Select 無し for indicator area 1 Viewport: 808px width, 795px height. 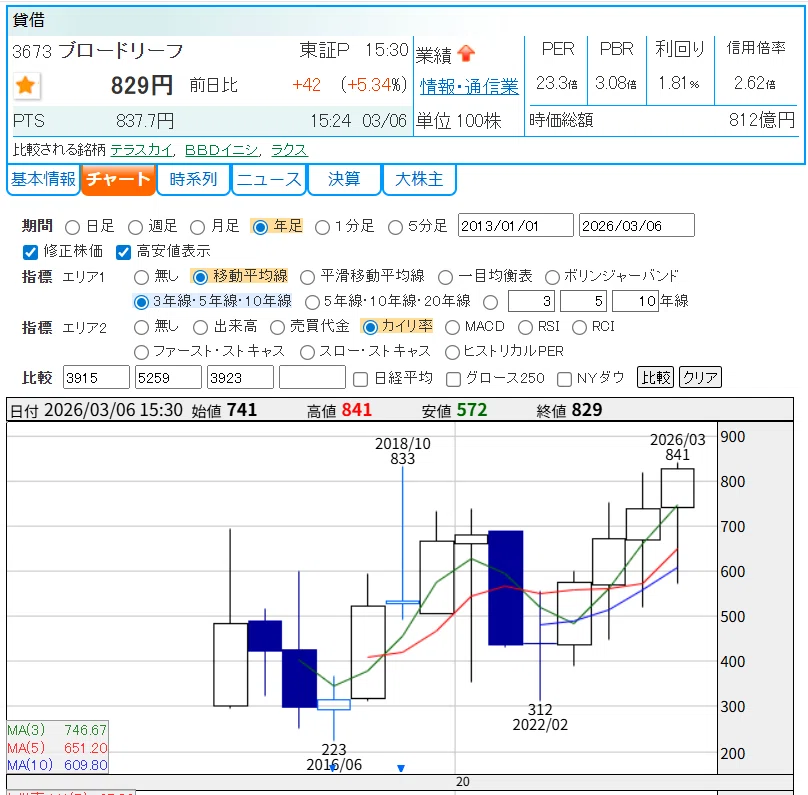pos(141,277)
